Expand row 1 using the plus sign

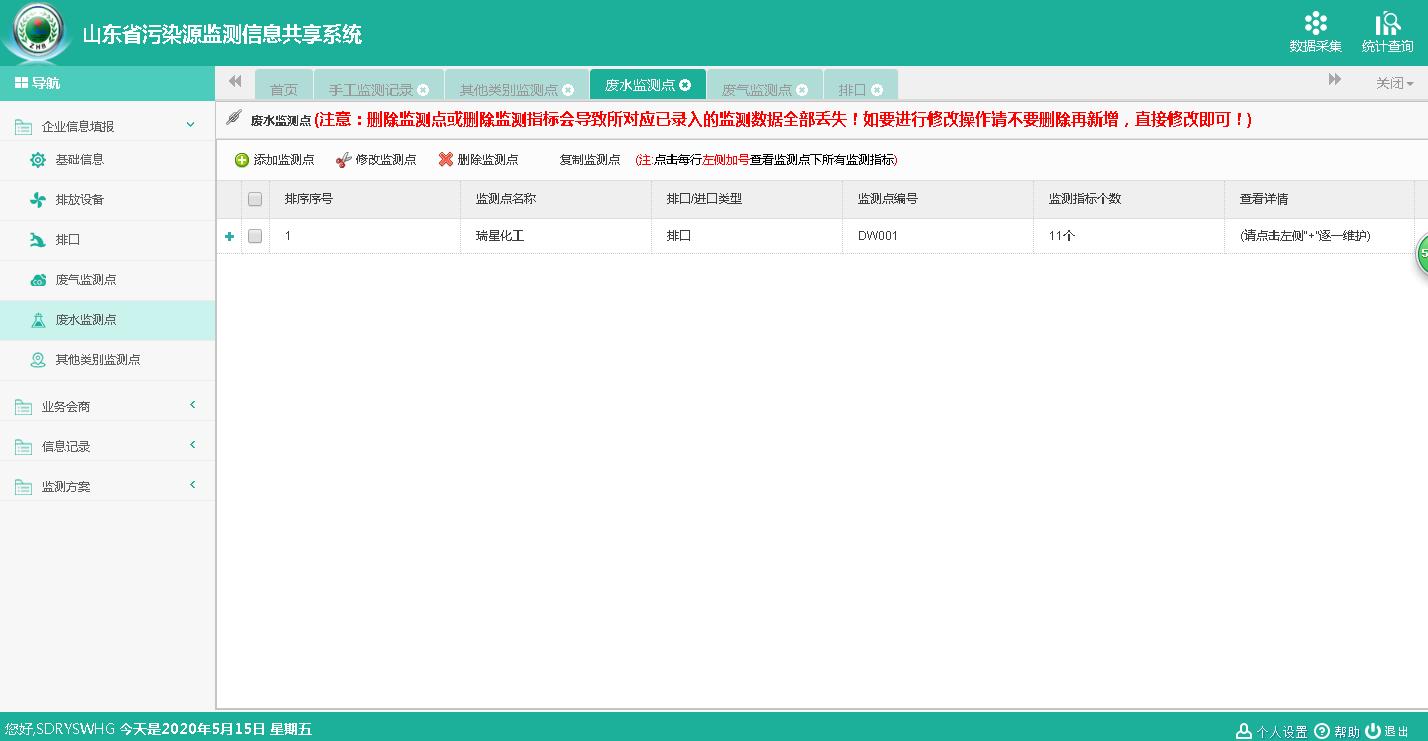(x=229, y=236)
